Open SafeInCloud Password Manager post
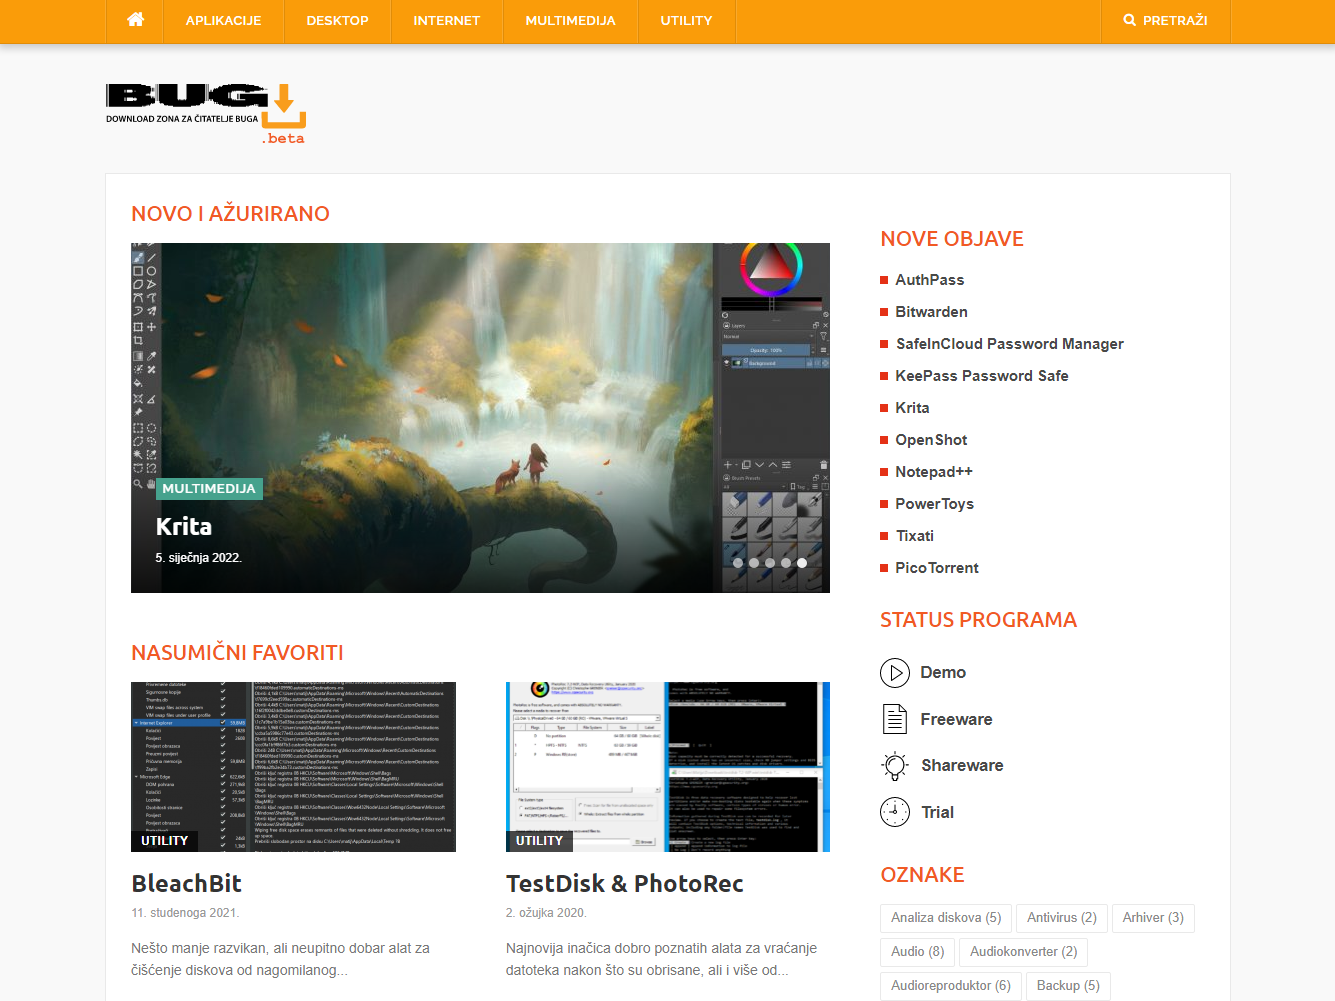The height and width of the screenshot is (1001, 1335). pyautogui.click(x=1009, y=344)
